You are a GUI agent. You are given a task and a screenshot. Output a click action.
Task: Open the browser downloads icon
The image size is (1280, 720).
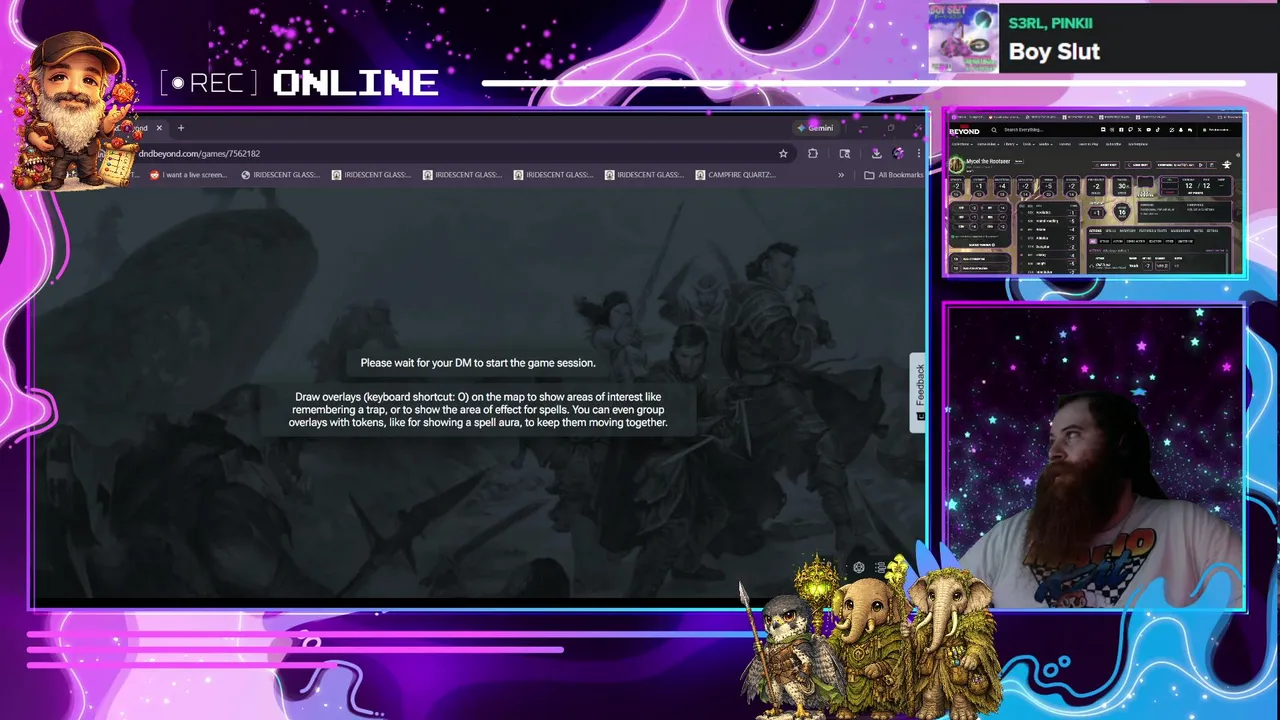point(876,153)
